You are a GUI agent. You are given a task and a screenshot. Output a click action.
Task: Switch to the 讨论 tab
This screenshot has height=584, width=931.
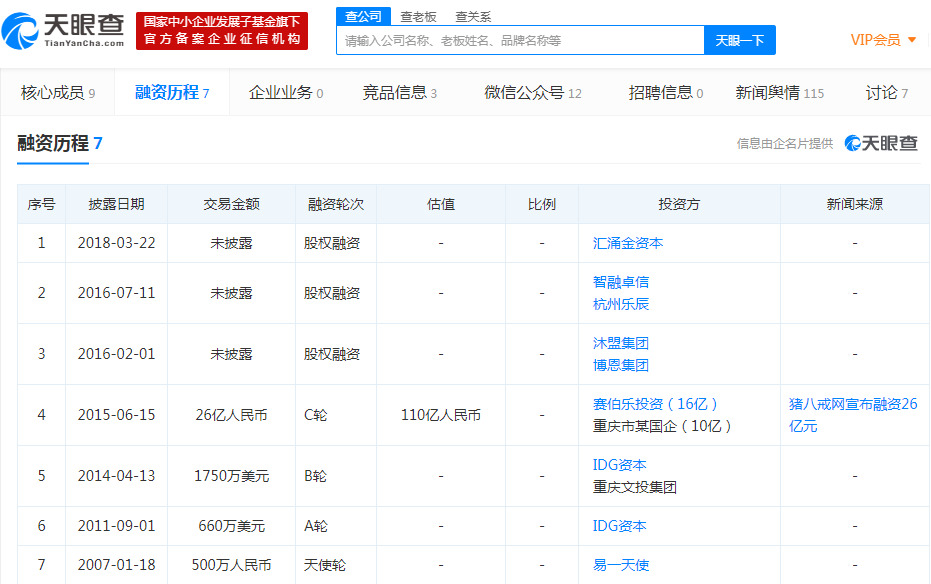(x=886, y=93)
